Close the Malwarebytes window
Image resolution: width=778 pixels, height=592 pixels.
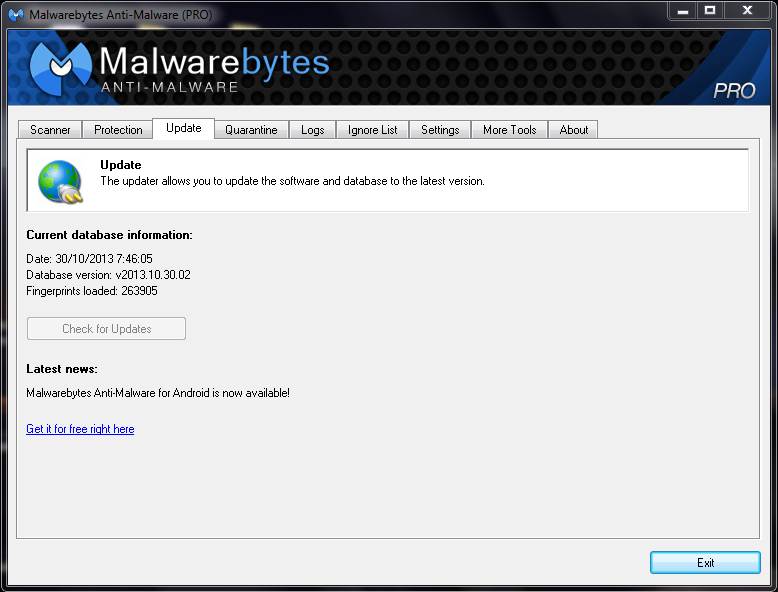(x=747, y=10)
